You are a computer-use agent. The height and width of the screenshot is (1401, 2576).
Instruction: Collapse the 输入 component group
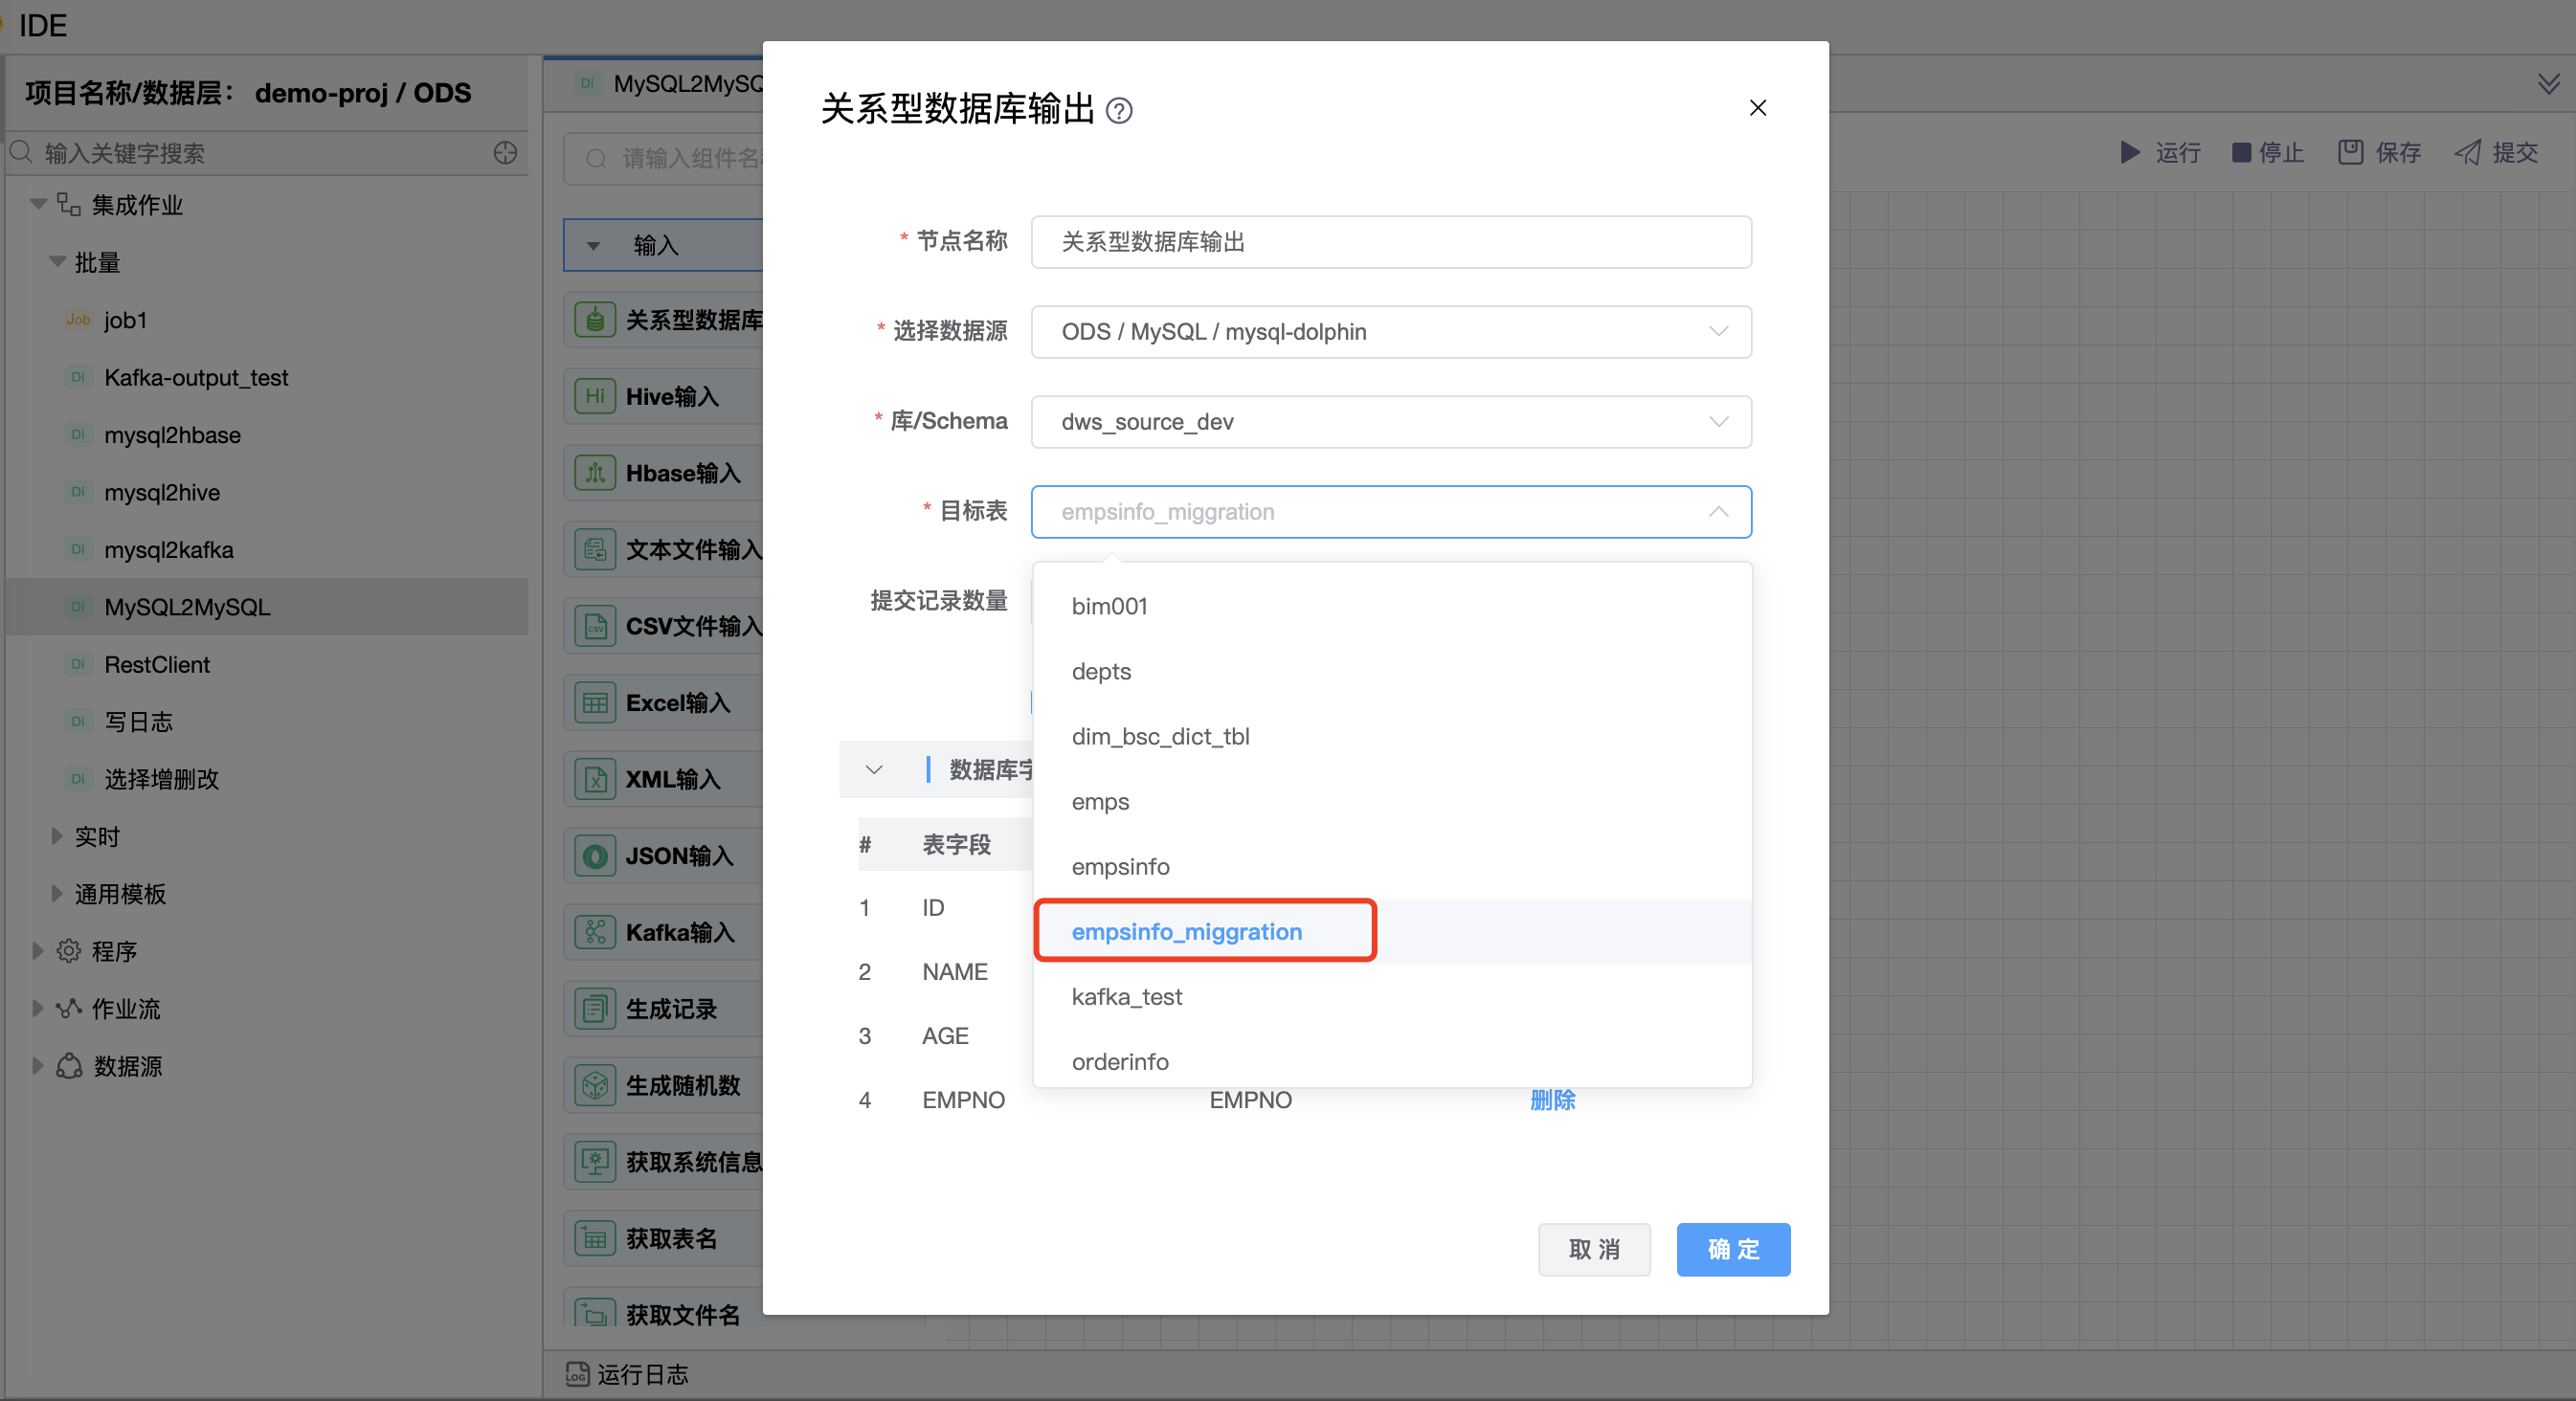[593, 246]
